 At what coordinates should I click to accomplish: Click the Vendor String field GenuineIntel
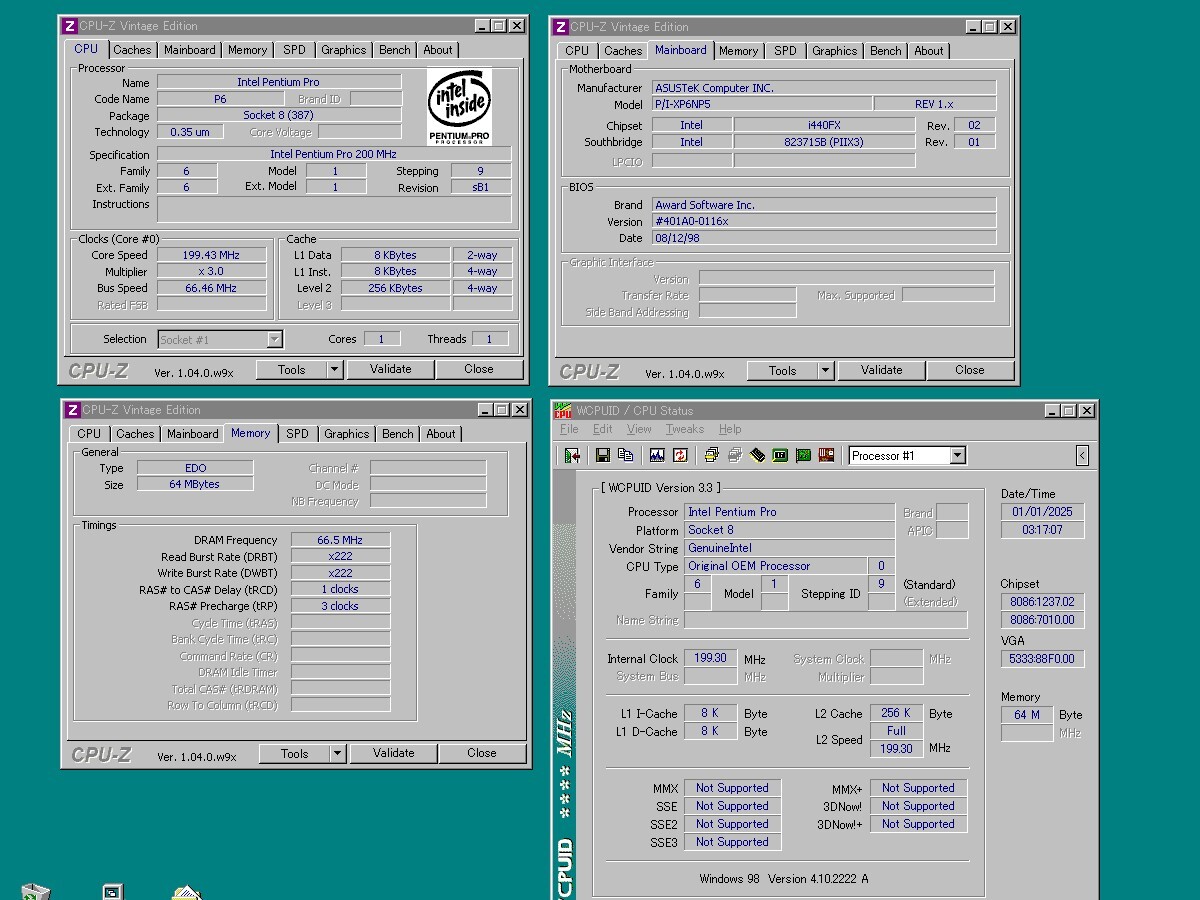click(790, 548)
